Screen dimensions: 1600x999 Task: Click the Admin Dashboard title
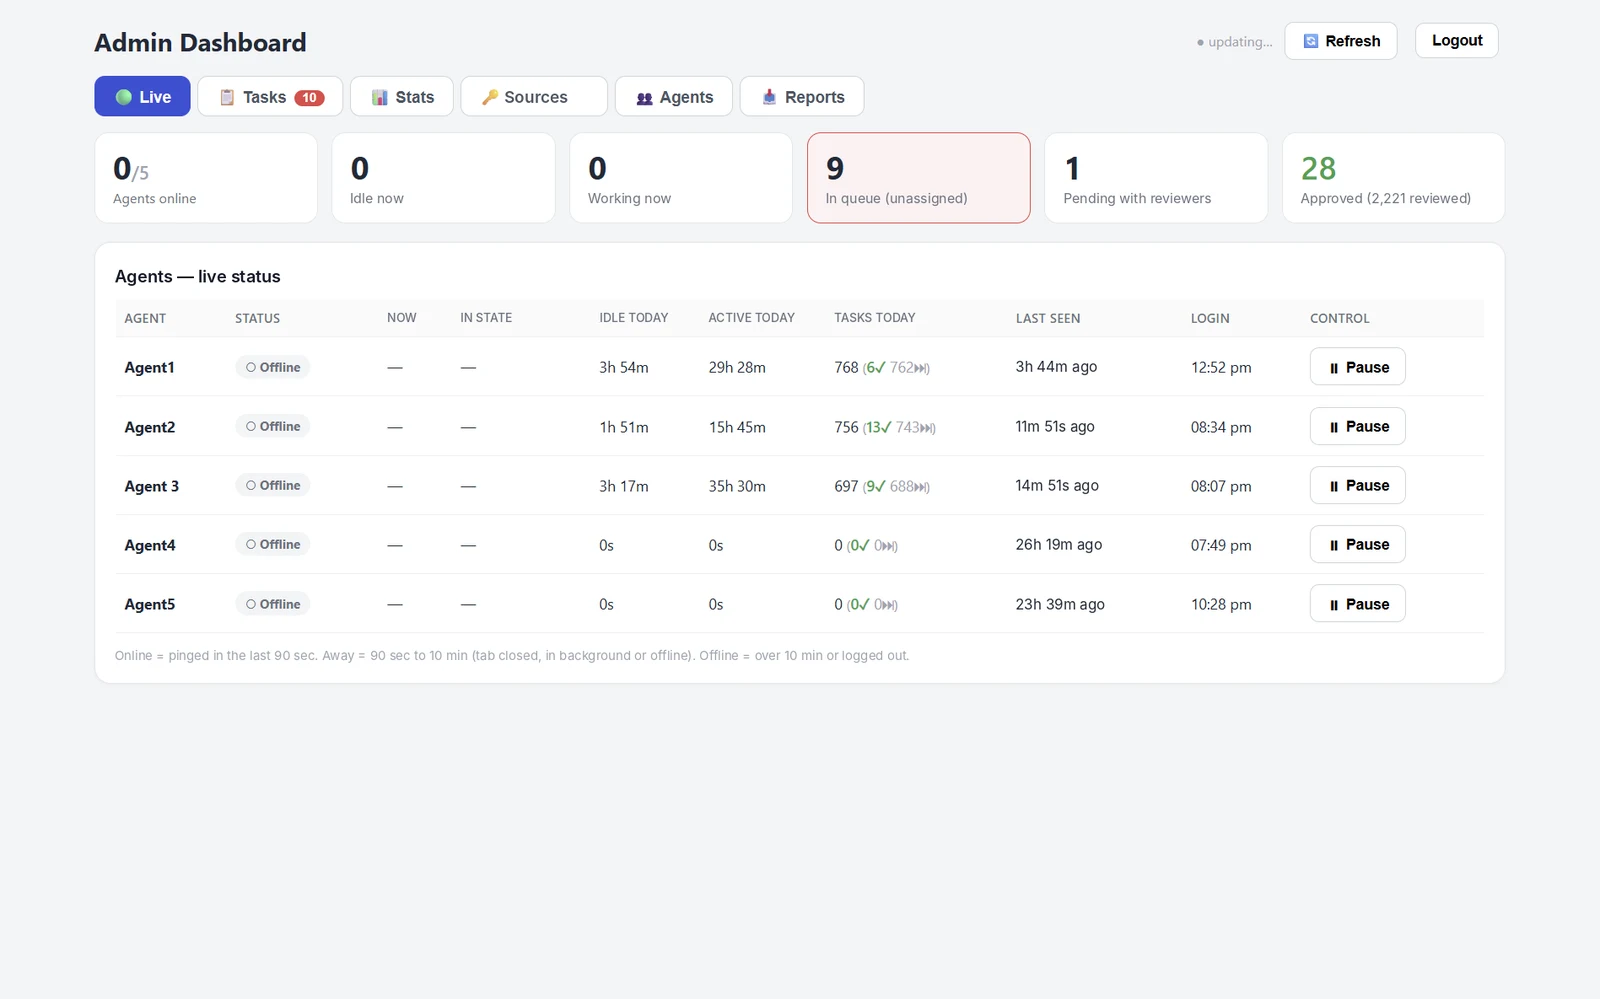(x=200, y=43)
